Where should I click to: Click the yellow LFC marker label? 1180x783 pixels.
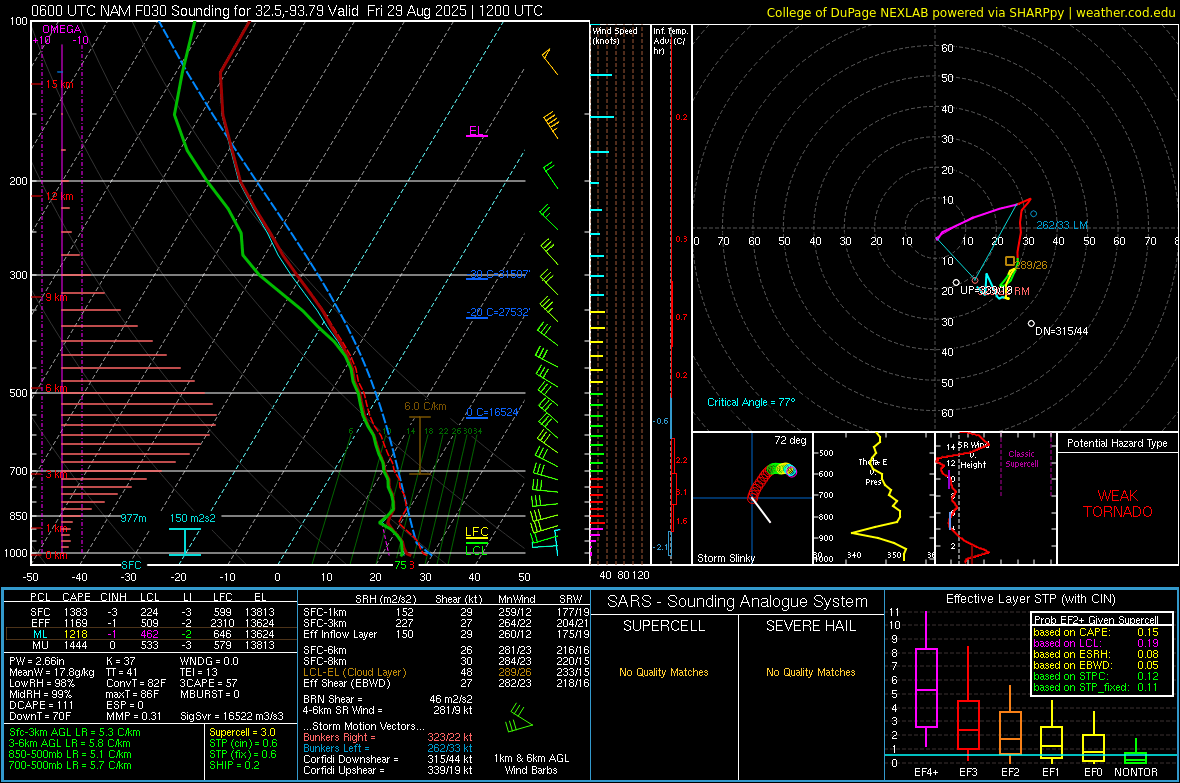(x=476, y=532)
